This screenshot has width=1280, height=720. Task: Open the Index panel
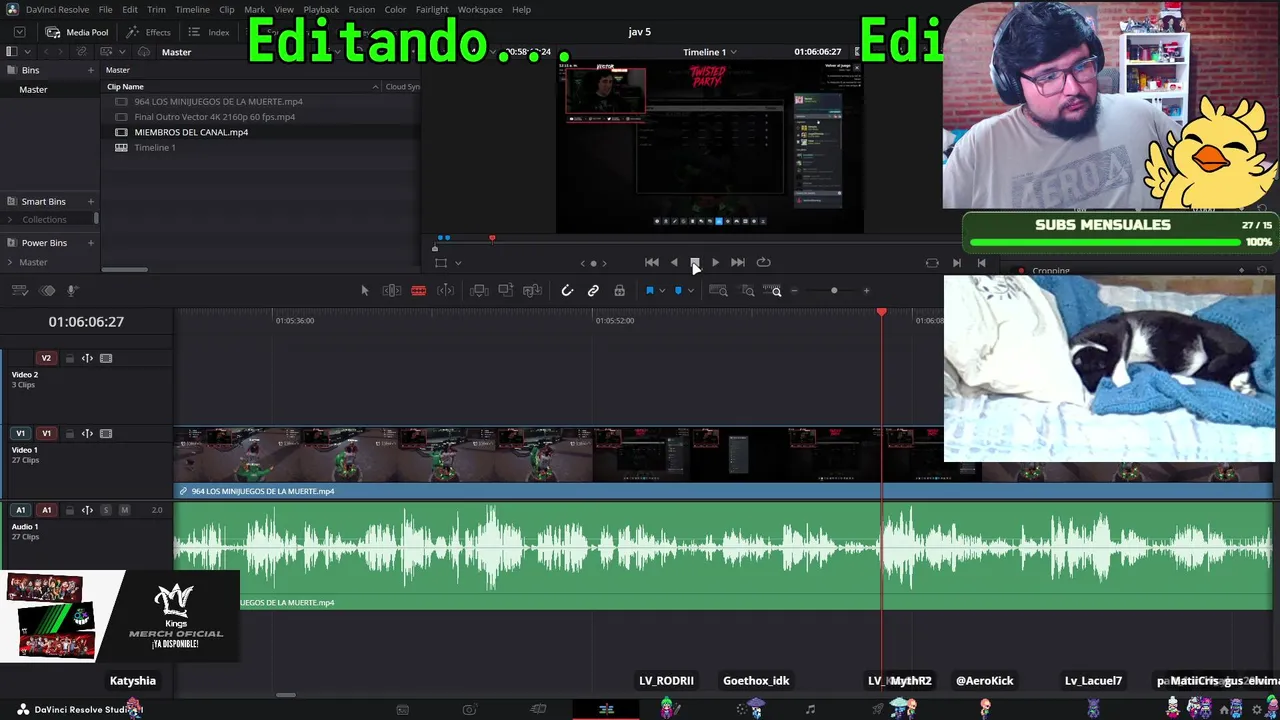click(209, 32)
